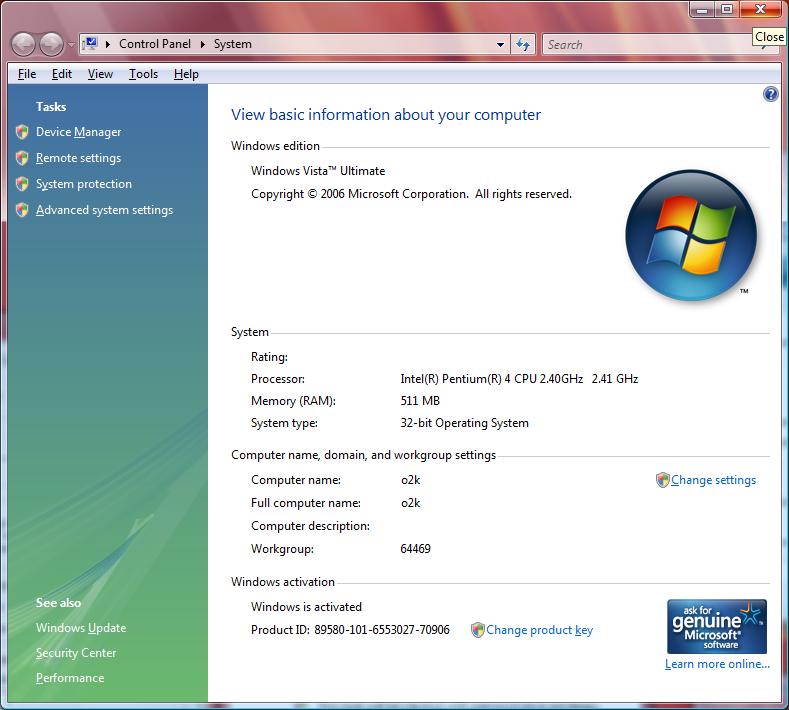
Task: Click the Refresh button next to address bar
Action: pyautogui.click(x=523, y=44)
